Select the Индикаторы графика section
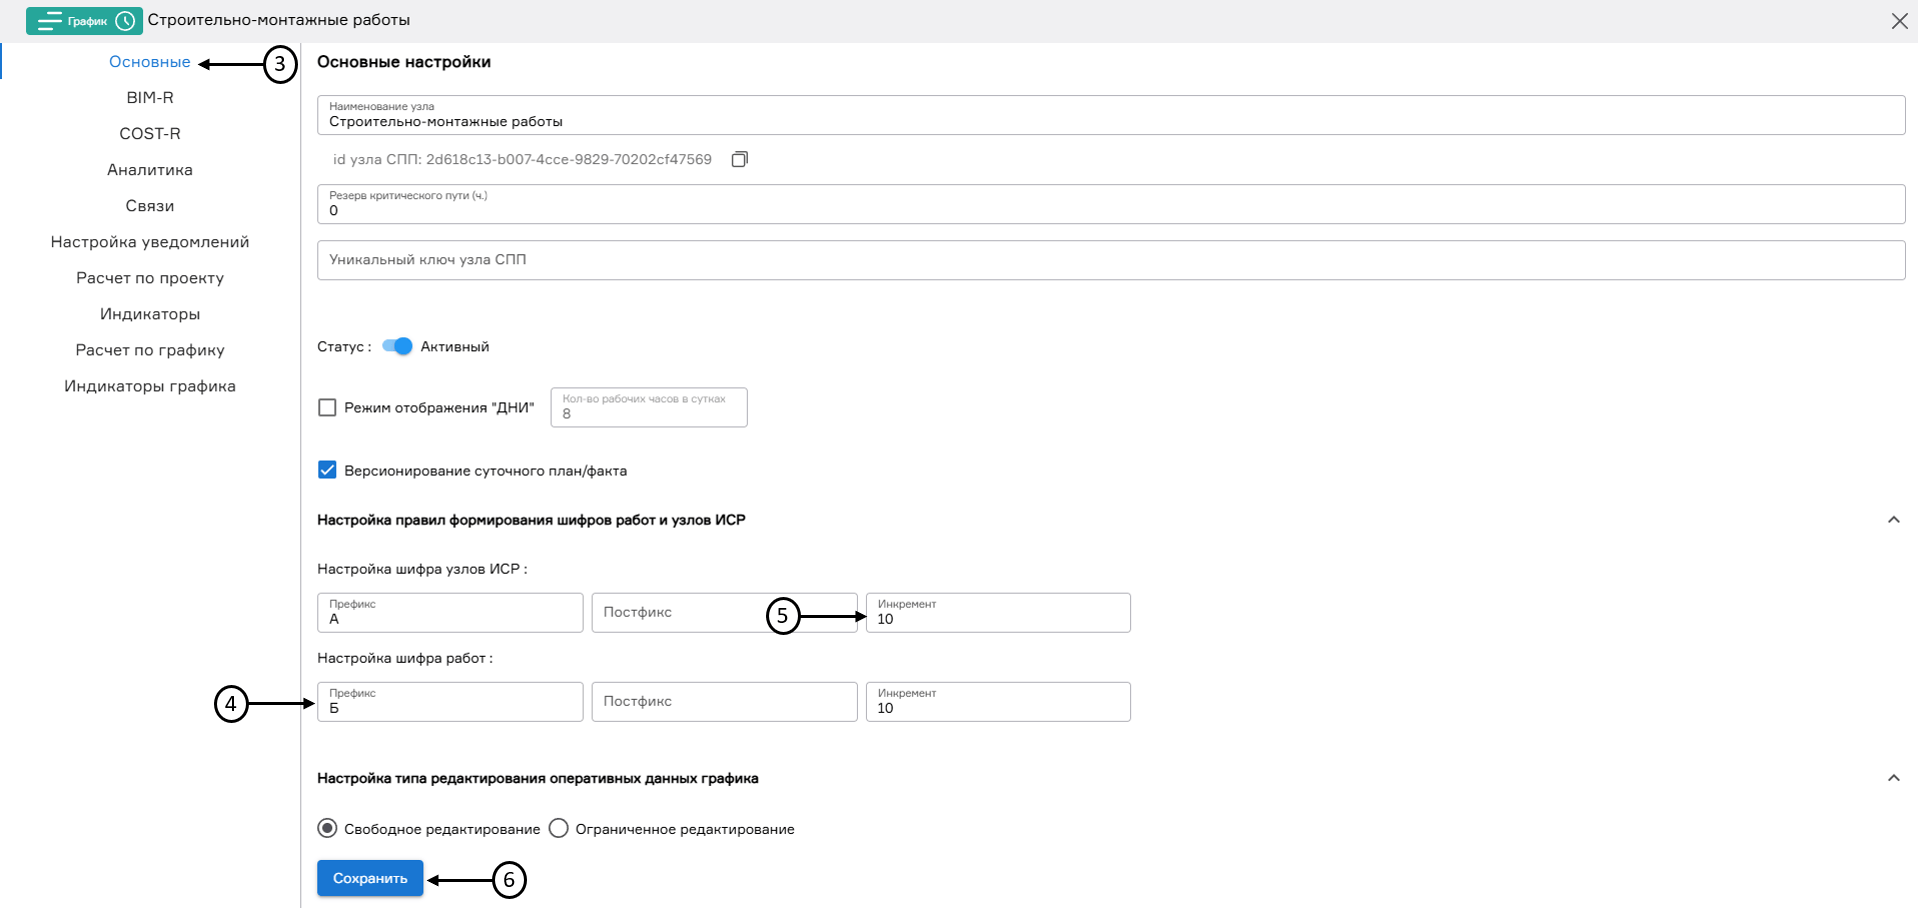The image size is (1918, 908). [150, 385]
